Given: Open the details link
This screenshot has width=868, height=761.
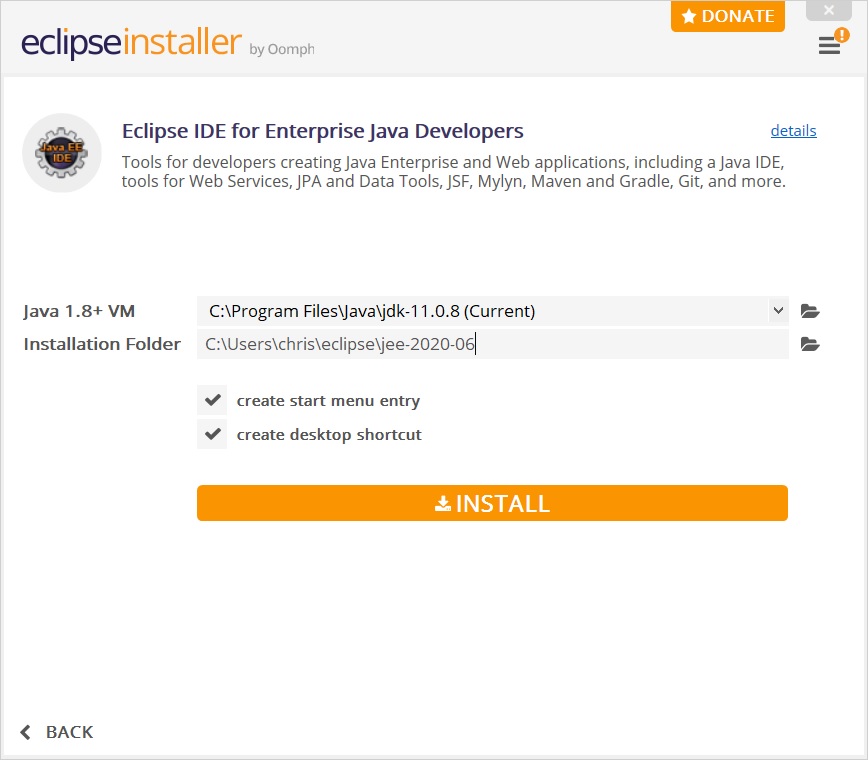Looking at the screenshot, I should tap(793, 131).
